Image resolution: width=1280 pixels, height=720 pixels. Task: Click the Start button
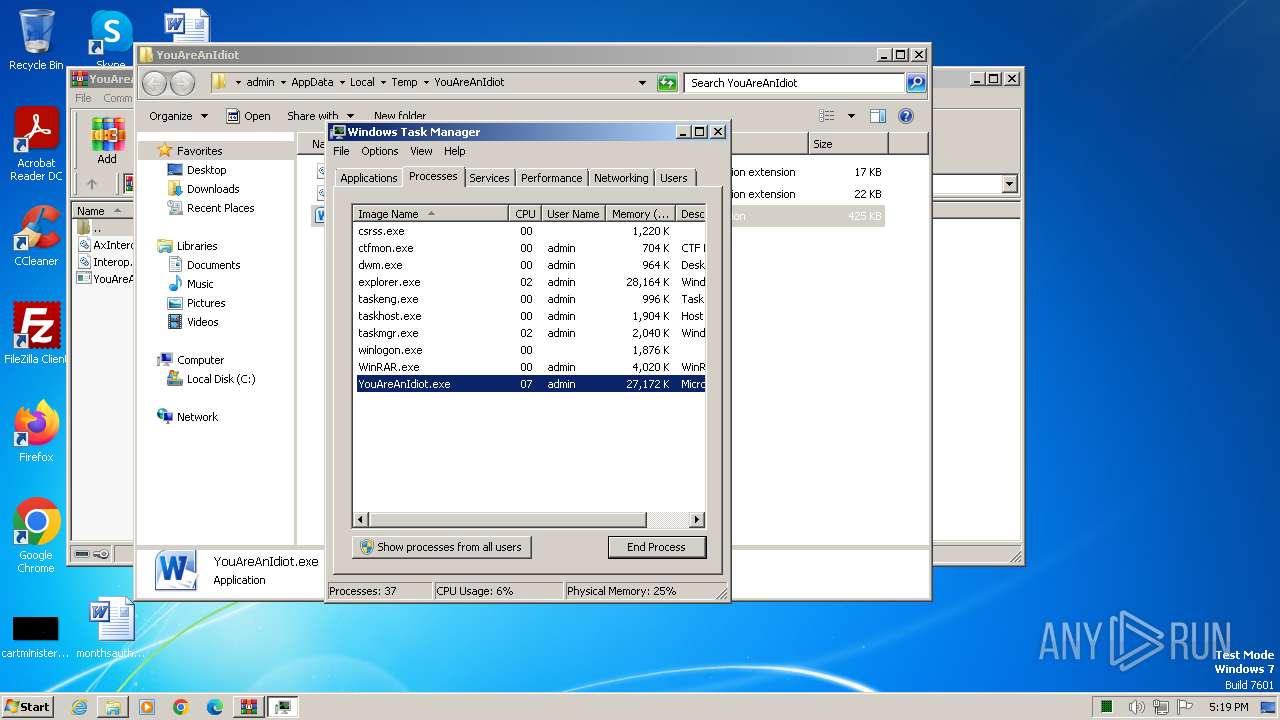click(29, 707)
